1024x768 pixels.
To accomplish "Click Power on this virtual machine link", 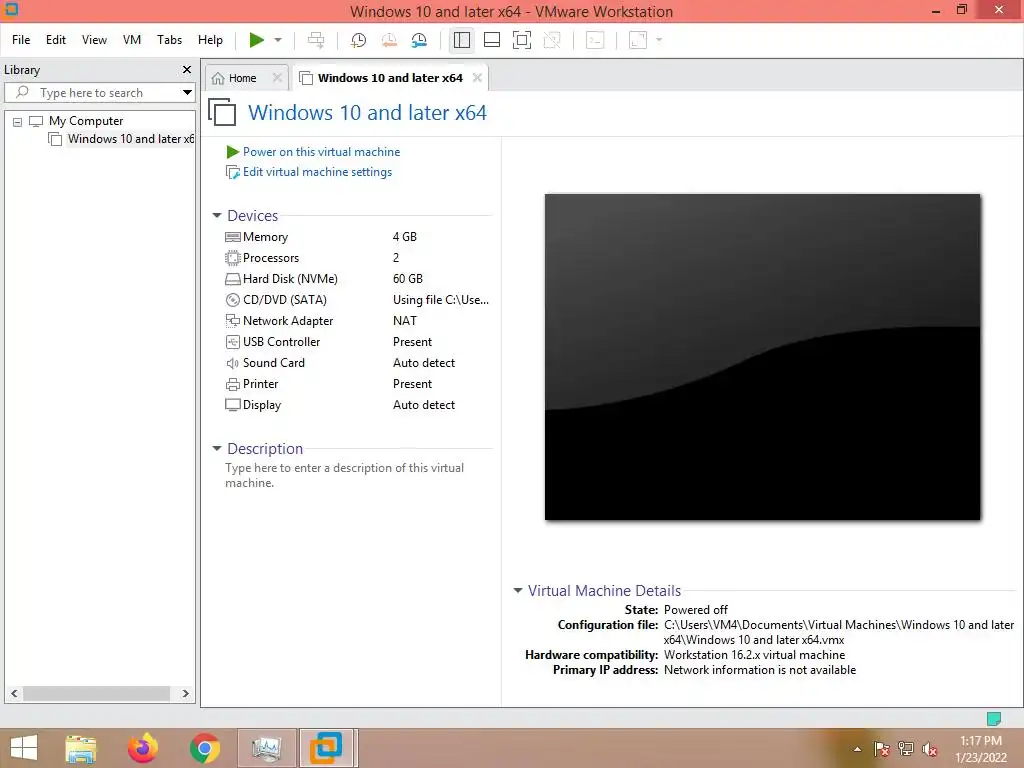I will 321,152.
